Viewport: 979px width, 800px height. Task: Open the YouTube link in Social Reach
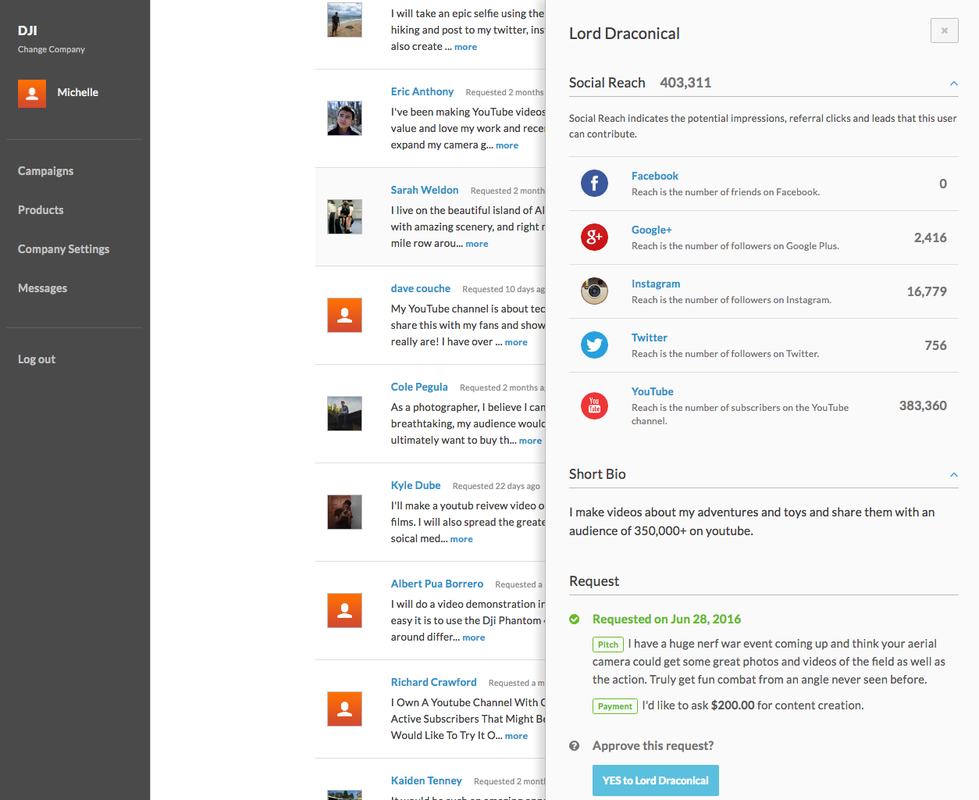(x=652, y=391)
